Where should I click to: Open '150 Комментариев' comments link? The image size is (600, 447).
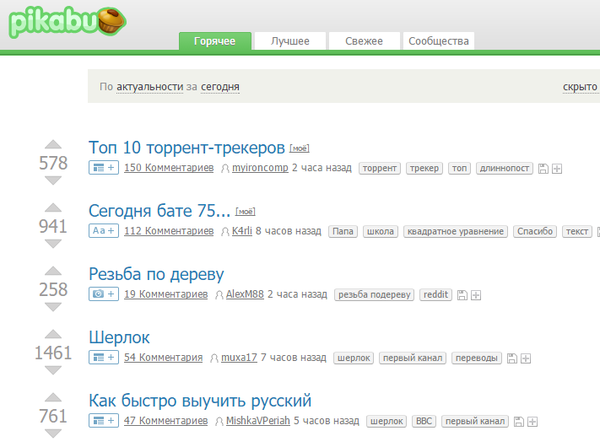pos(168,168)
